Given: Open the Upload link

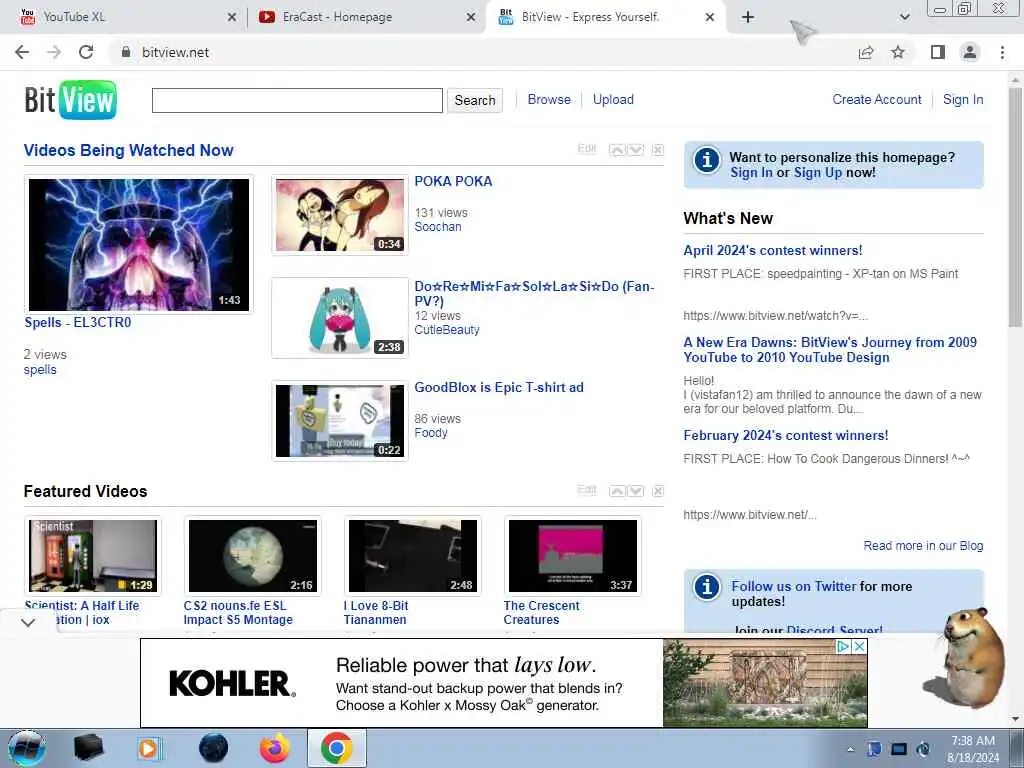Looking at the screenshot, I should tap(613, 99).
